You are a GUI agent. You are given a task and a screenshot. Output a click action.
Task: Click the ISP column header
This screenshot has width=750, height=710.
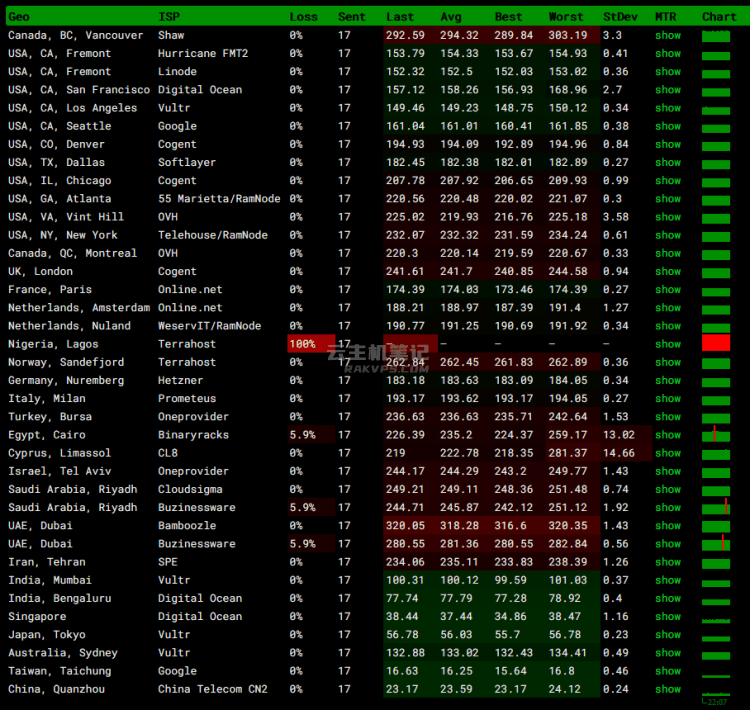click(169, 17)
